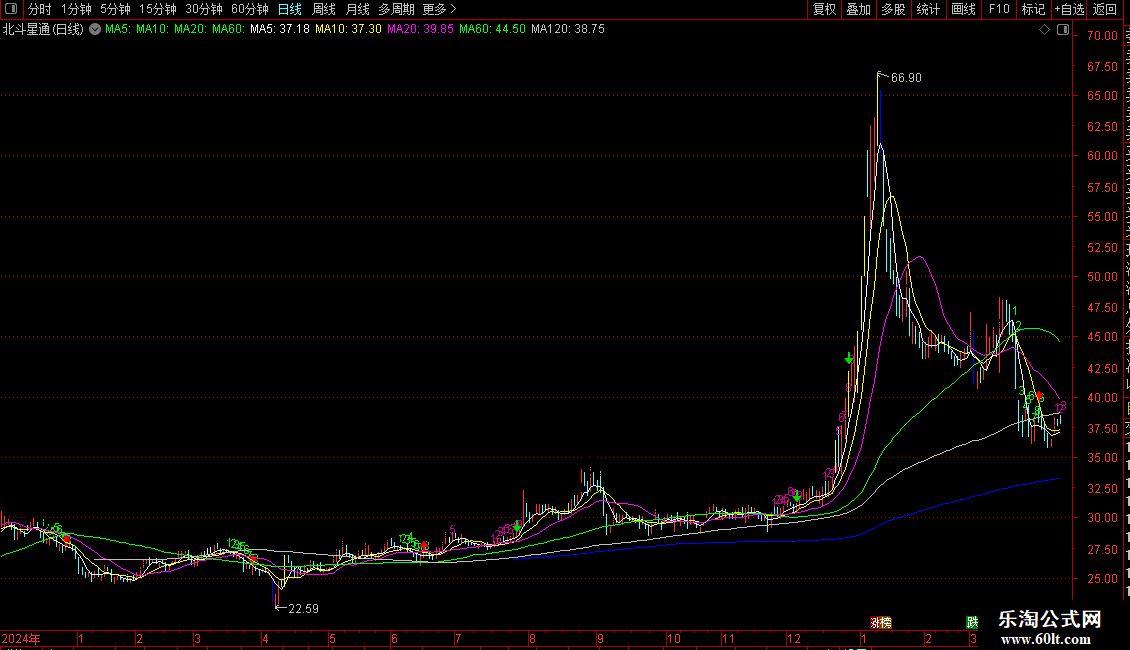Click the 叠加 overlay button
The height and width of the screenshot is (650, 1130).
(x=858, y=9)
